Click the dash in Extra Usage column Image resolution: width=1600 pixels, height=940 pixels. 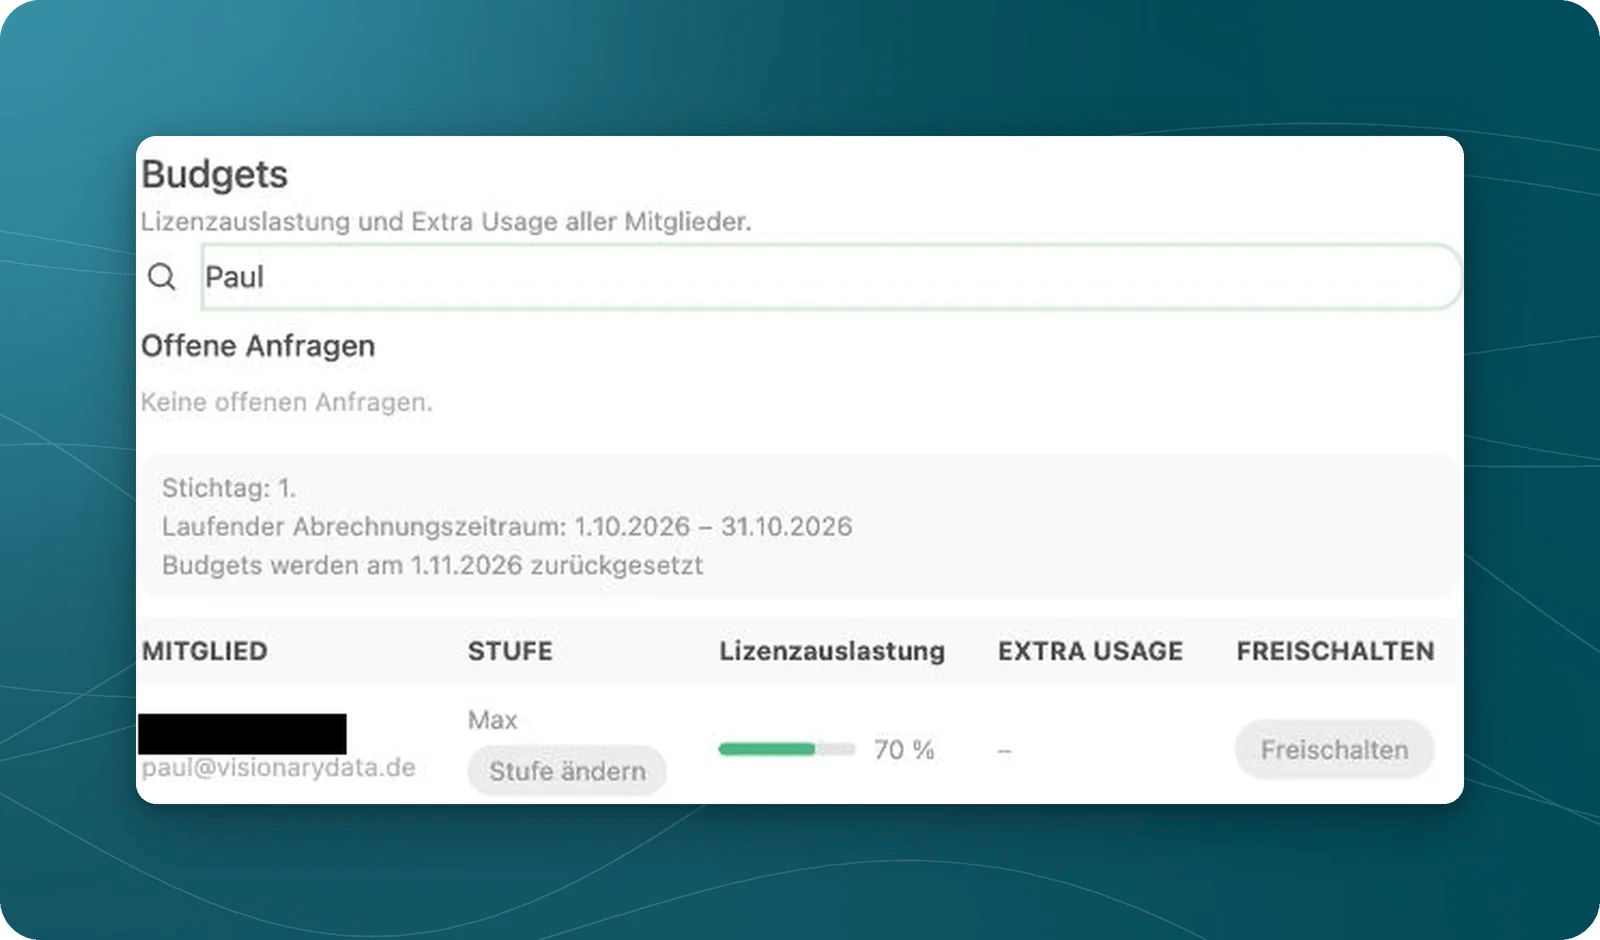1005,751
